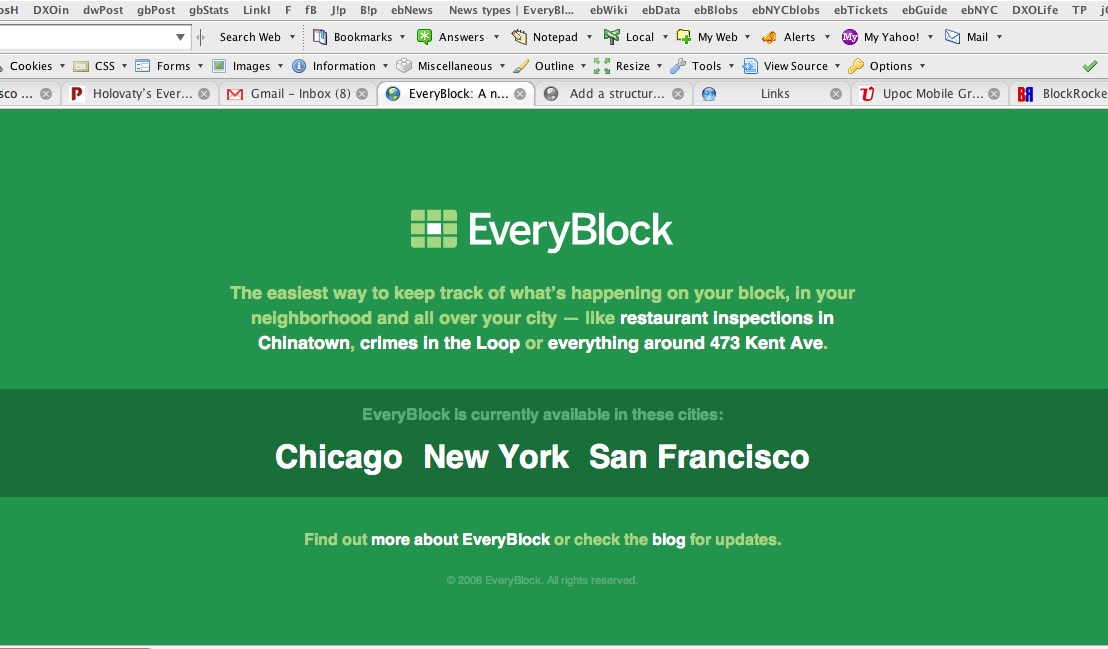Click the My Web icon

click(684, 37)
